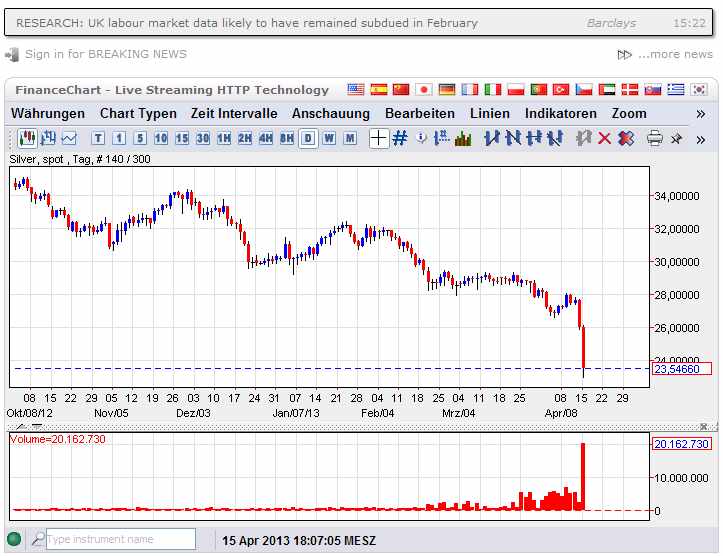Set interval to 30 minutes
This screenshot has width=723, height=556.
tap(203, 138)
